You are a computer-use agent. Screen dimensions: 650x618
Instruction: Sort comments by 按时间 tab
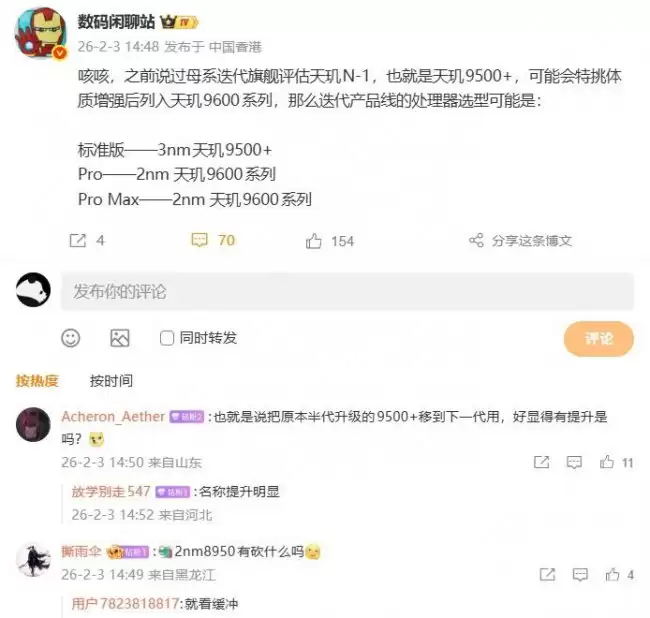pyautogui.click(x=112, y=380)
